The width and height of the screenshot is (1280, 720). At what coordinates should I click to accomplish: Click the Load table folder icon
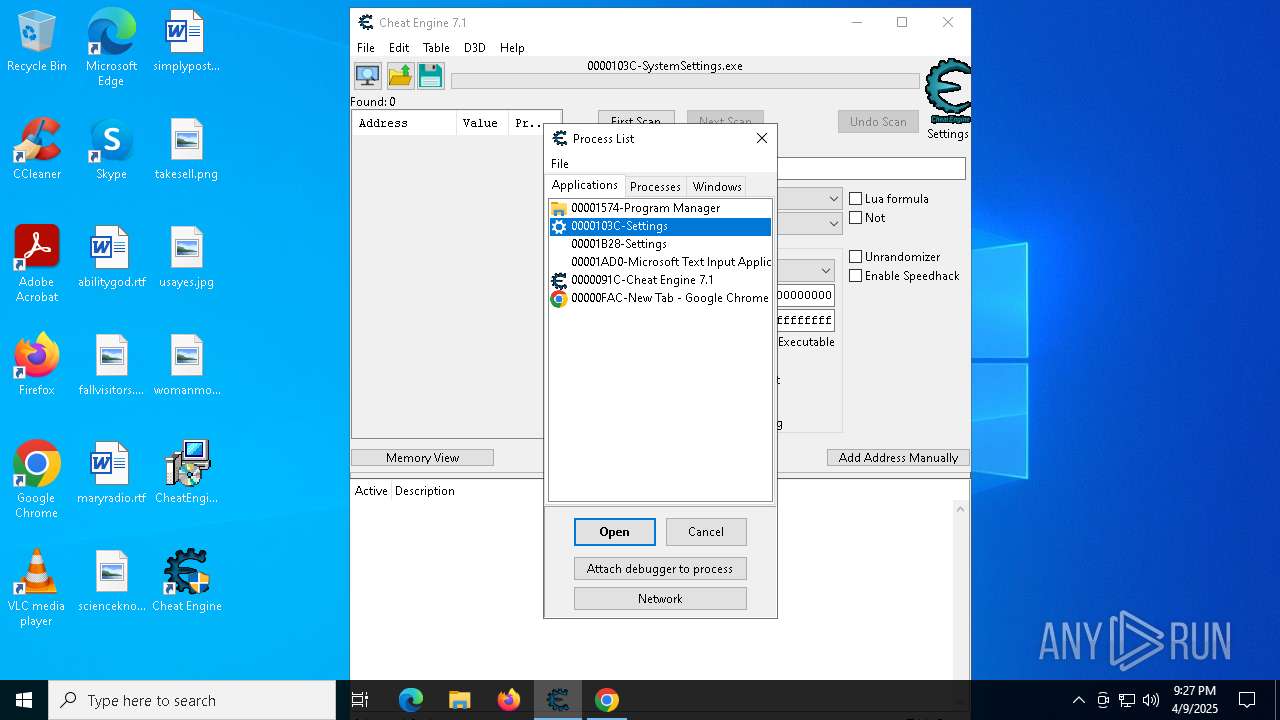click(399, 76)
